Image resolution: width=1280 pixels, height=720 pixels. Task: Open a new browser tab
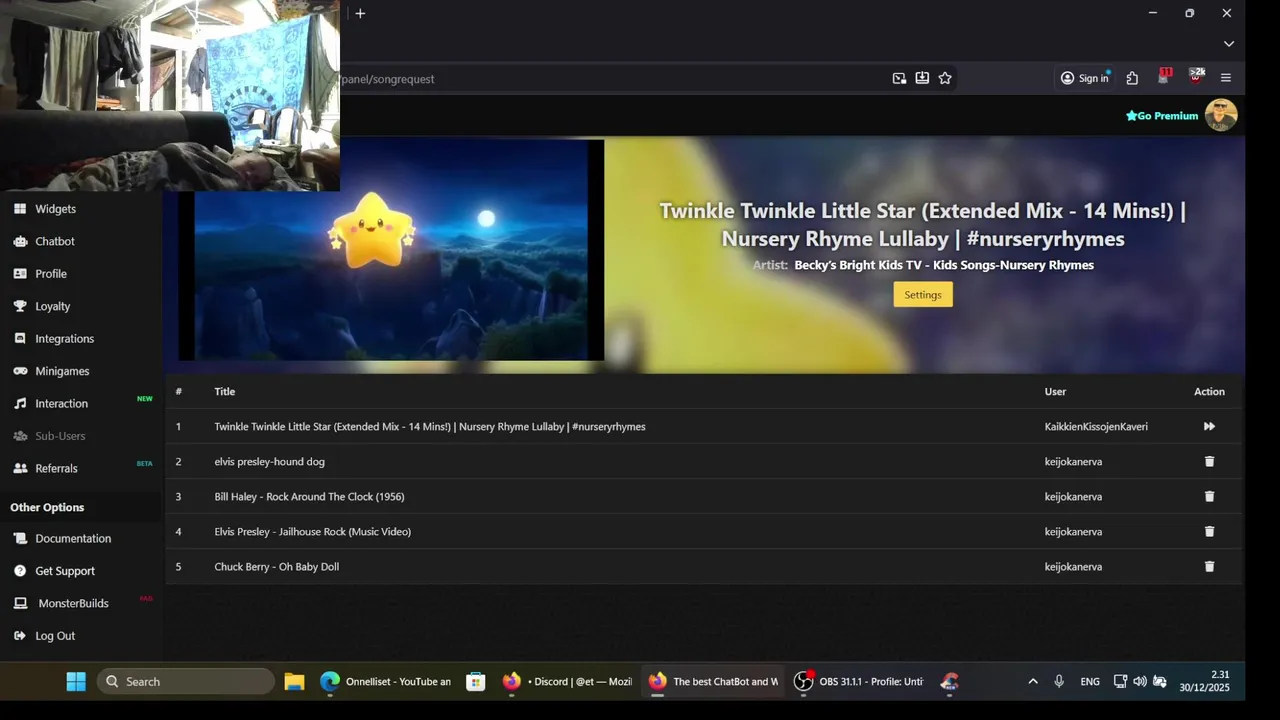tap(360, 13)
